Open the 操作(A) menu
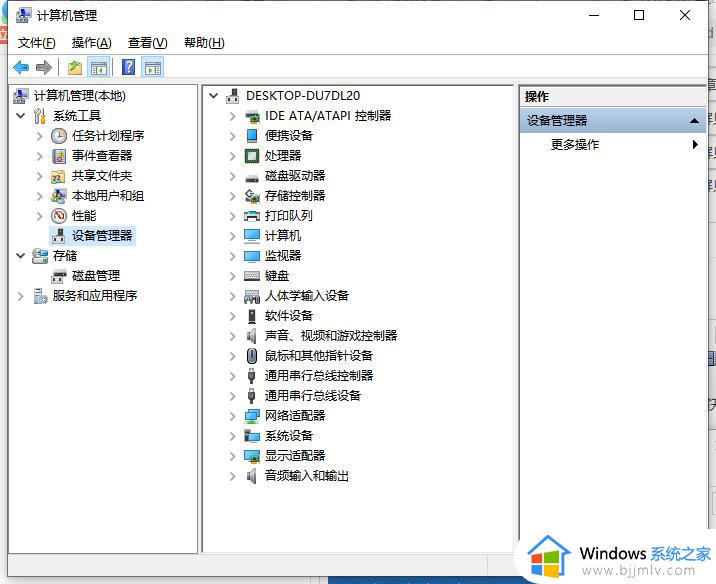This screenshot has width=716, height=584. tap(91, 43)
